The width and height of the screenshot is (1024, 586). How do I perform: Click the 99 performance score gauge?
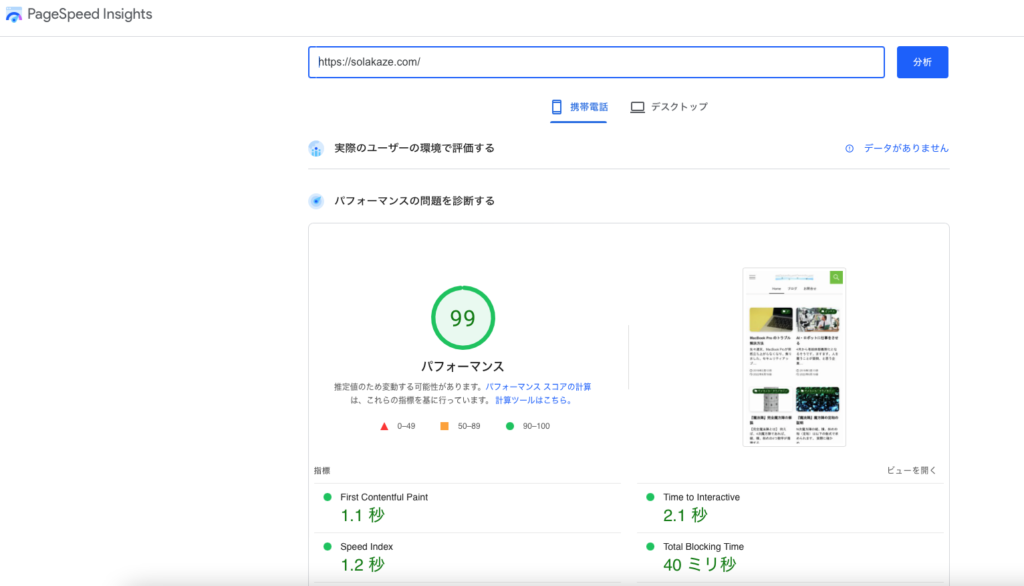point(462,318)
